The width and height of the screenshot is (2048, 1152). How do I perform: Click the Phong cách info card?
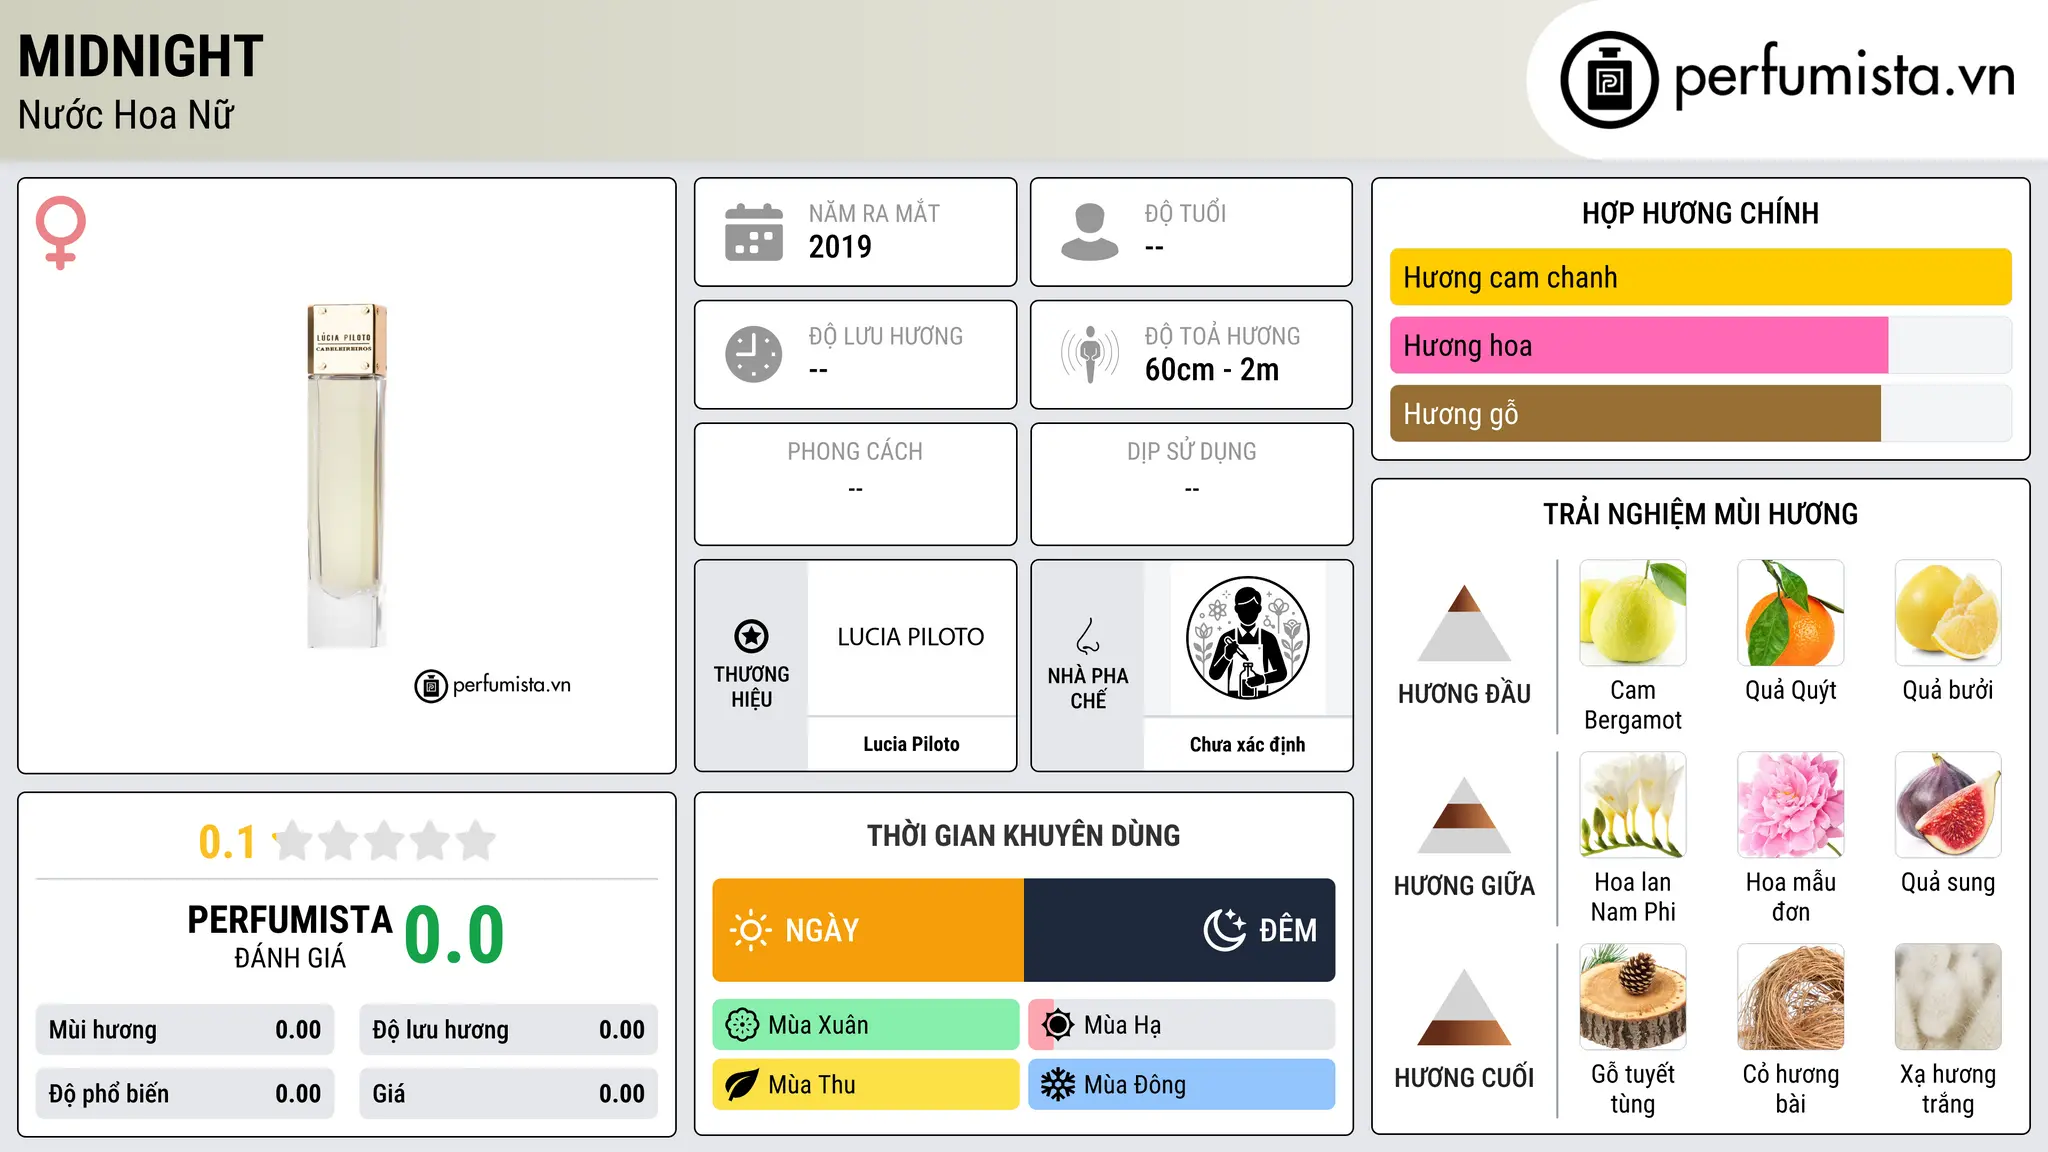coord(855,484)
